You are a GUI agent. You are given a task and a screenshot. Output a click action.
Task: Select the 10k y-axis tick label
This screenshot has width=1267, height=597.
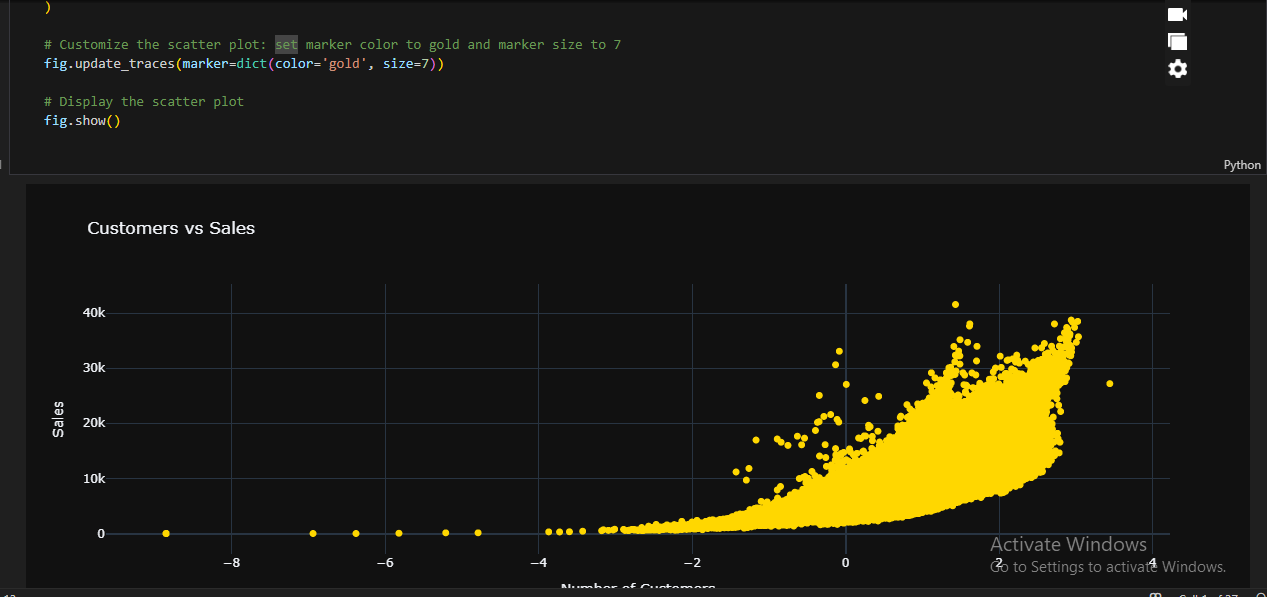click(x=94, y=479)
